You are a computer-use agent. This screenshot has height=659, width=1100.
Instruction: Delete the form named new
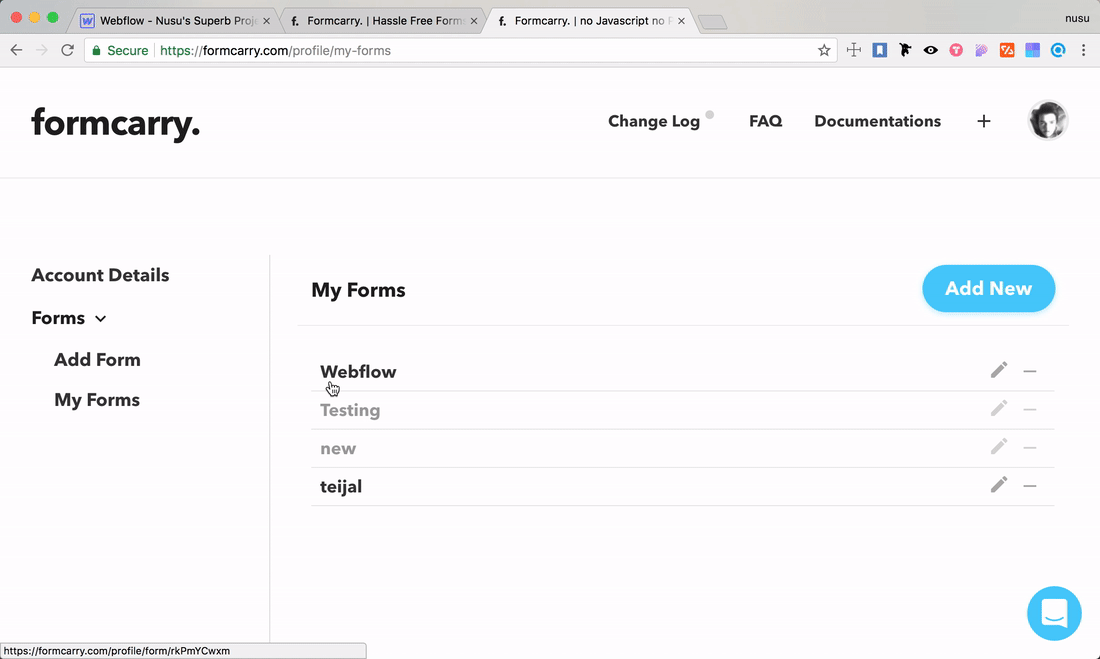(1030, 448)
